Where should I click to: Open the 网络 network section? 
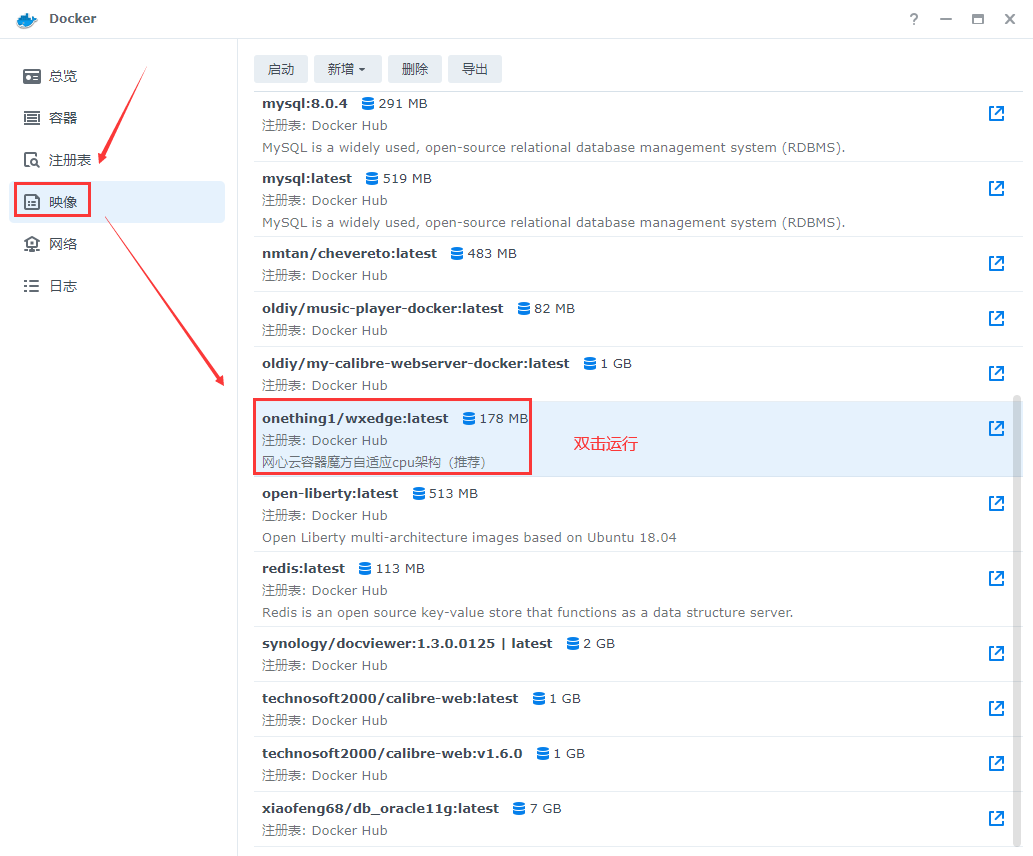[63, 244]
